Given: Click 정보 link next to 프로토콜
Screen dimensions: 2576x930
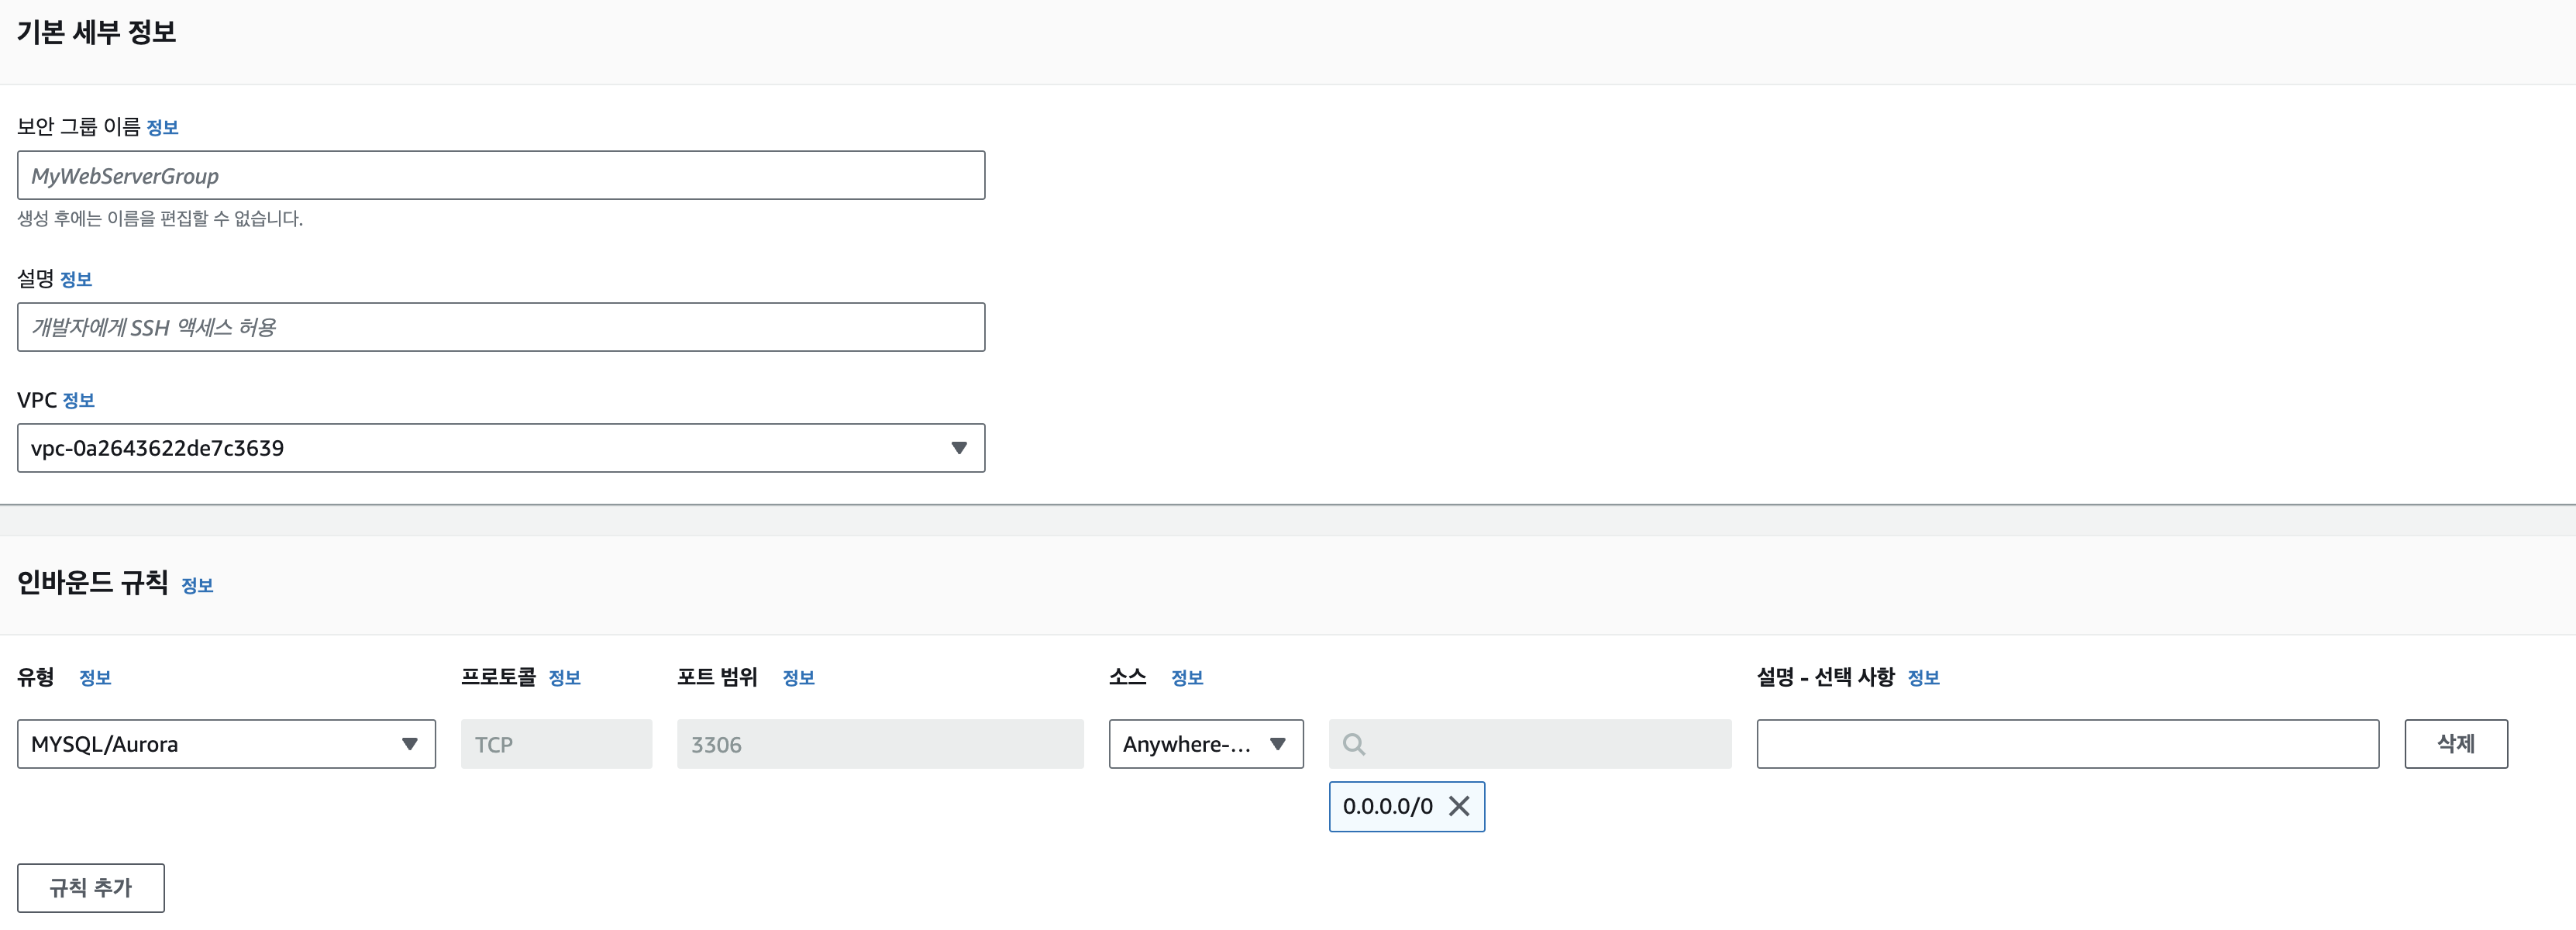Looking at the screenshot, I should pos(564,678).
